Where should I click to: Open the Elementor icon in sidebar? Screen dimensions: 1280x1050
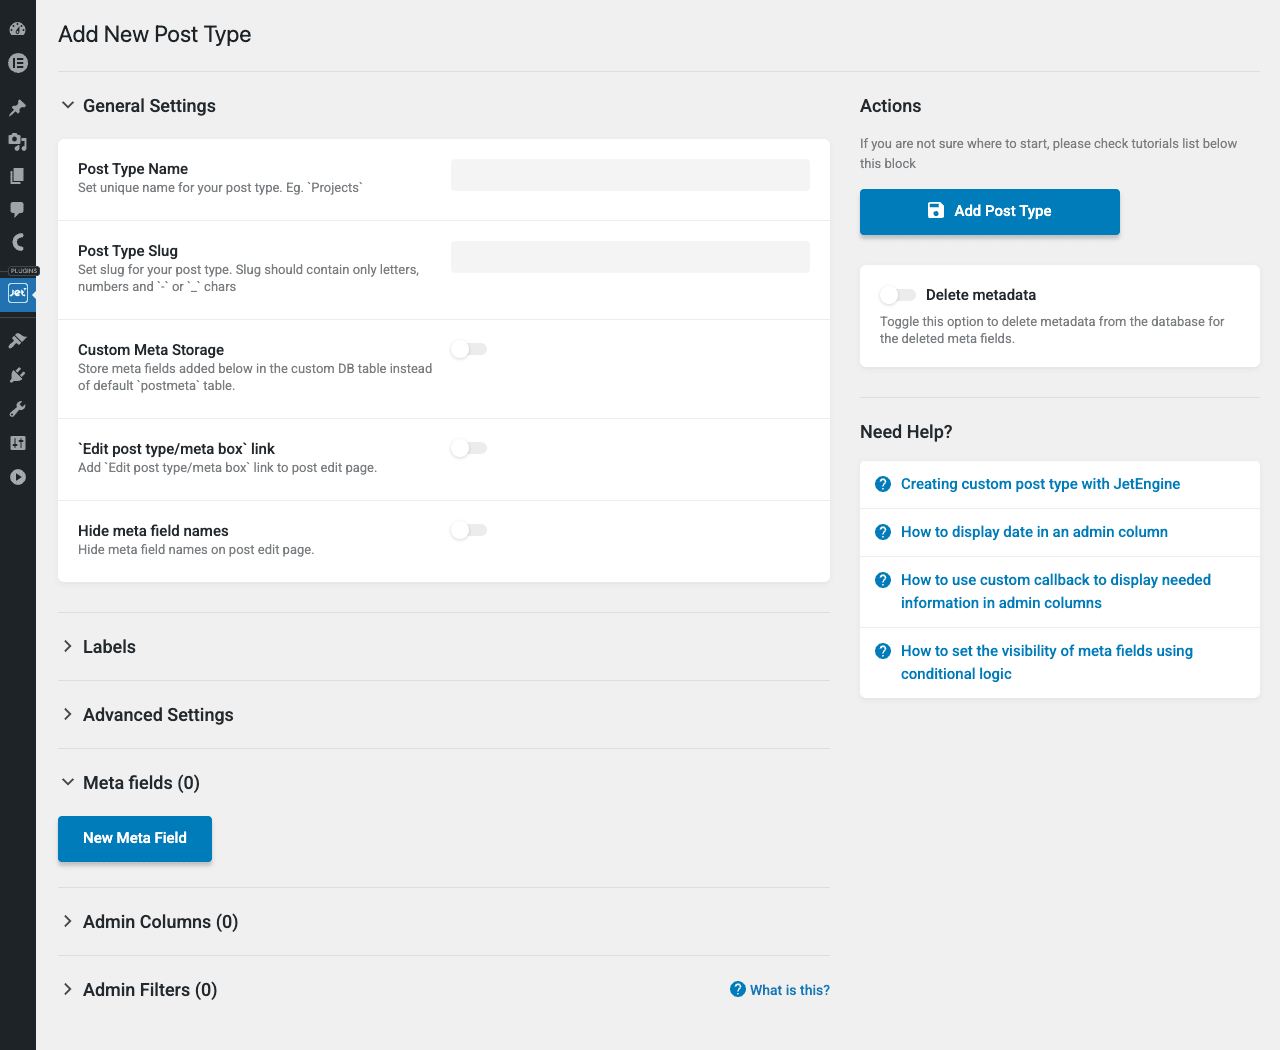17,63
